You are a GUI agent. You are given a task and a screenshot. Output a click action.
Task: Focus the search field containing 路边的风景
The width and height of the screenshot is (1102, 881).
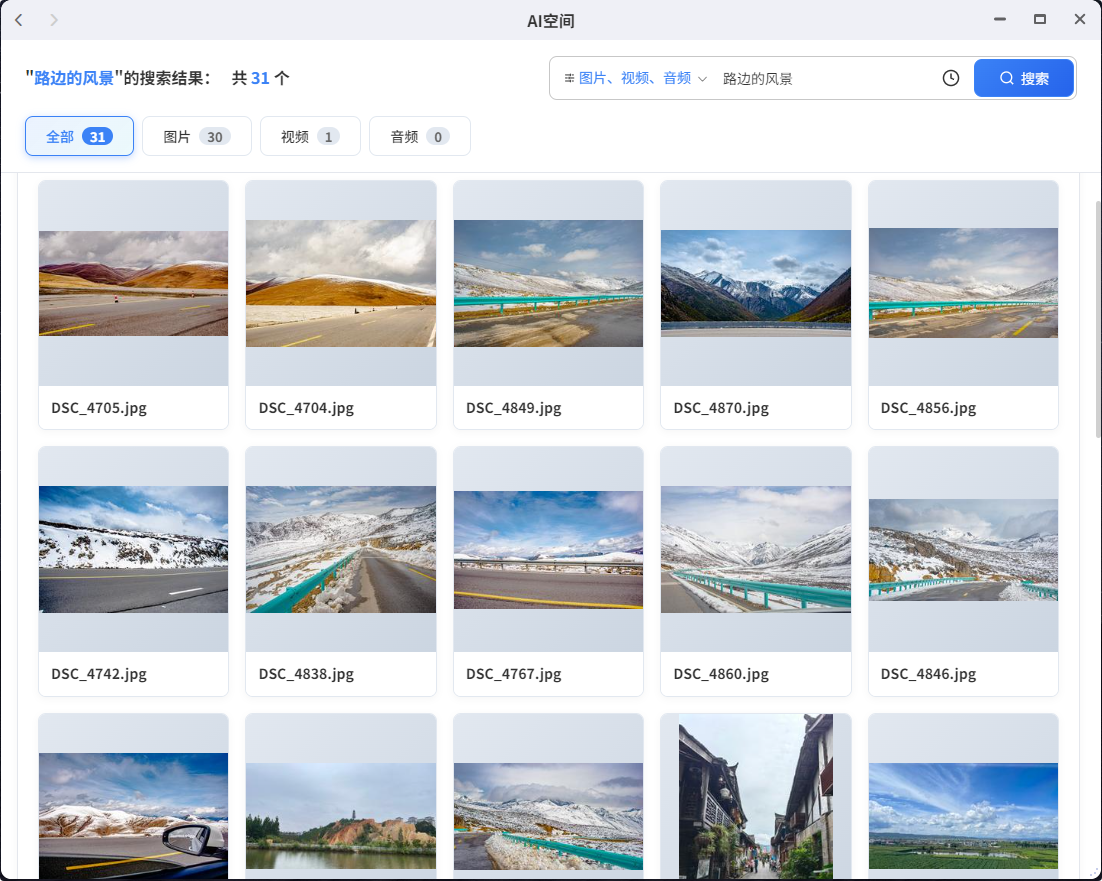[x=826, y=78]
